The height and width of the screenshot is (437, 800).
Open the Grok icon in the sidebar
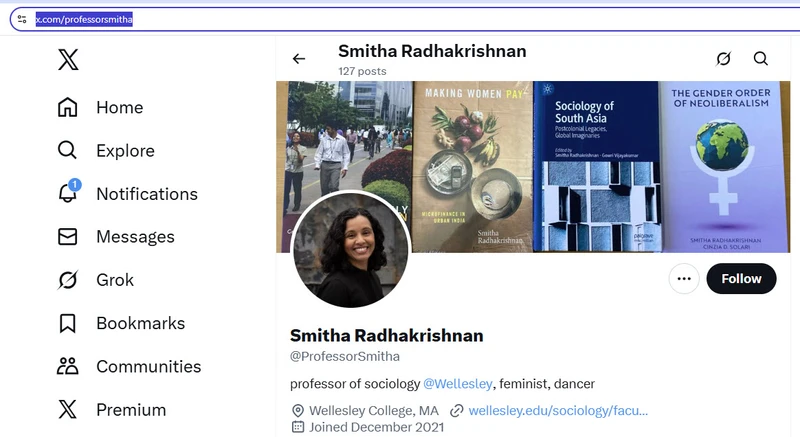(x=67, y=280)
